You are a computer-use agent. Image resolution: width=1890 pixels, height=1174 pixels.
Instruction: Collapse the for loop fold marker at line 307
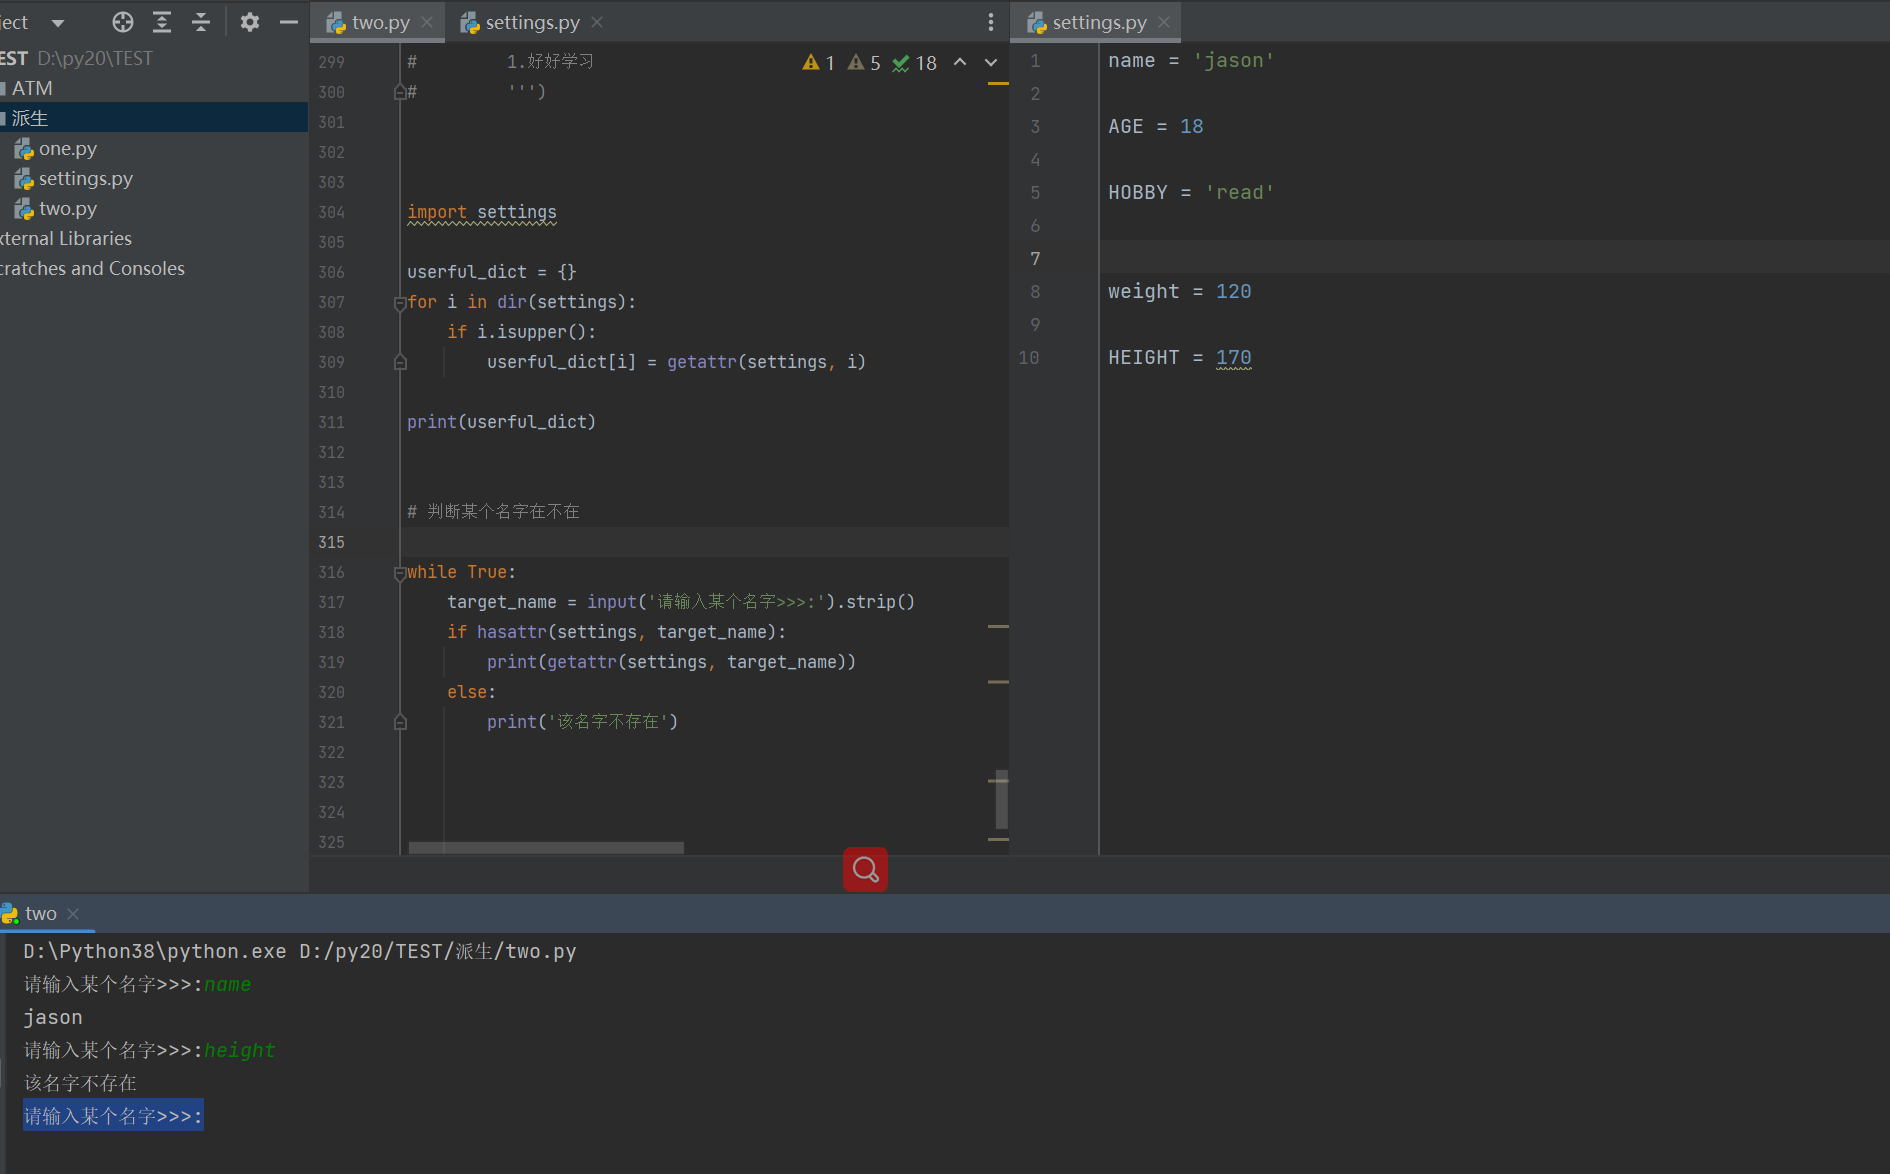[400, 303]
